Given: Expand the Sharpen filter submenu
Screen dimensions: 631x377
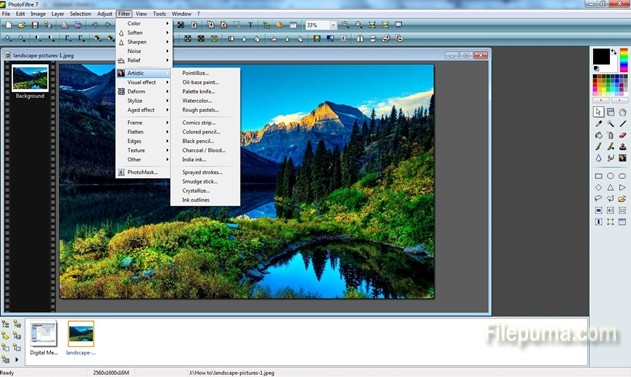Looking at the screenshot, I should point(144,42).
